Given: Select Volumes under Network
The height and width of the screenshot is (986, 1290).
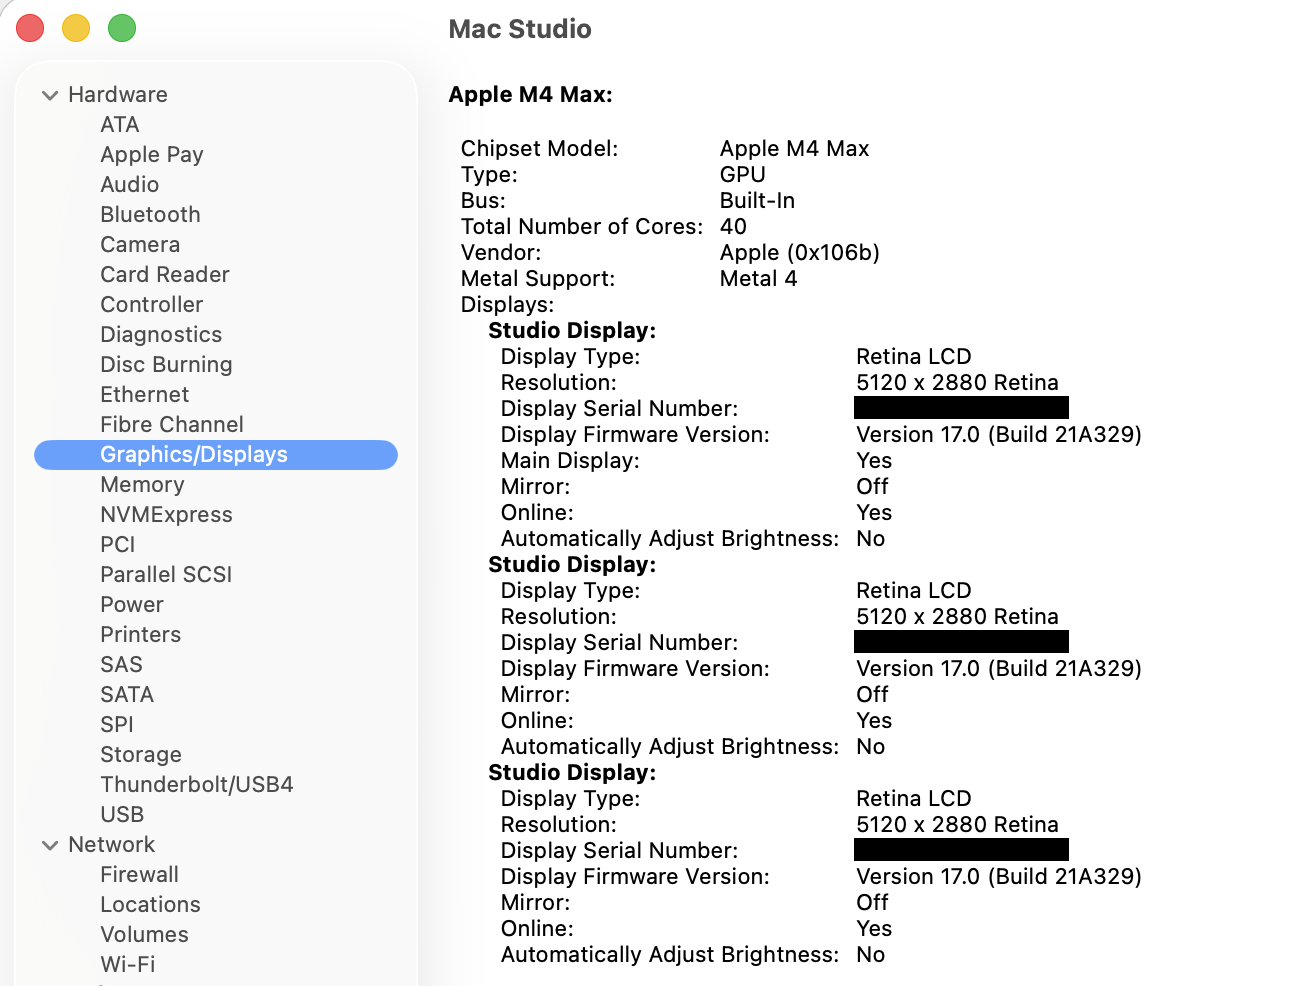Looking at the screenshot, I should click(x=144, y=934).
